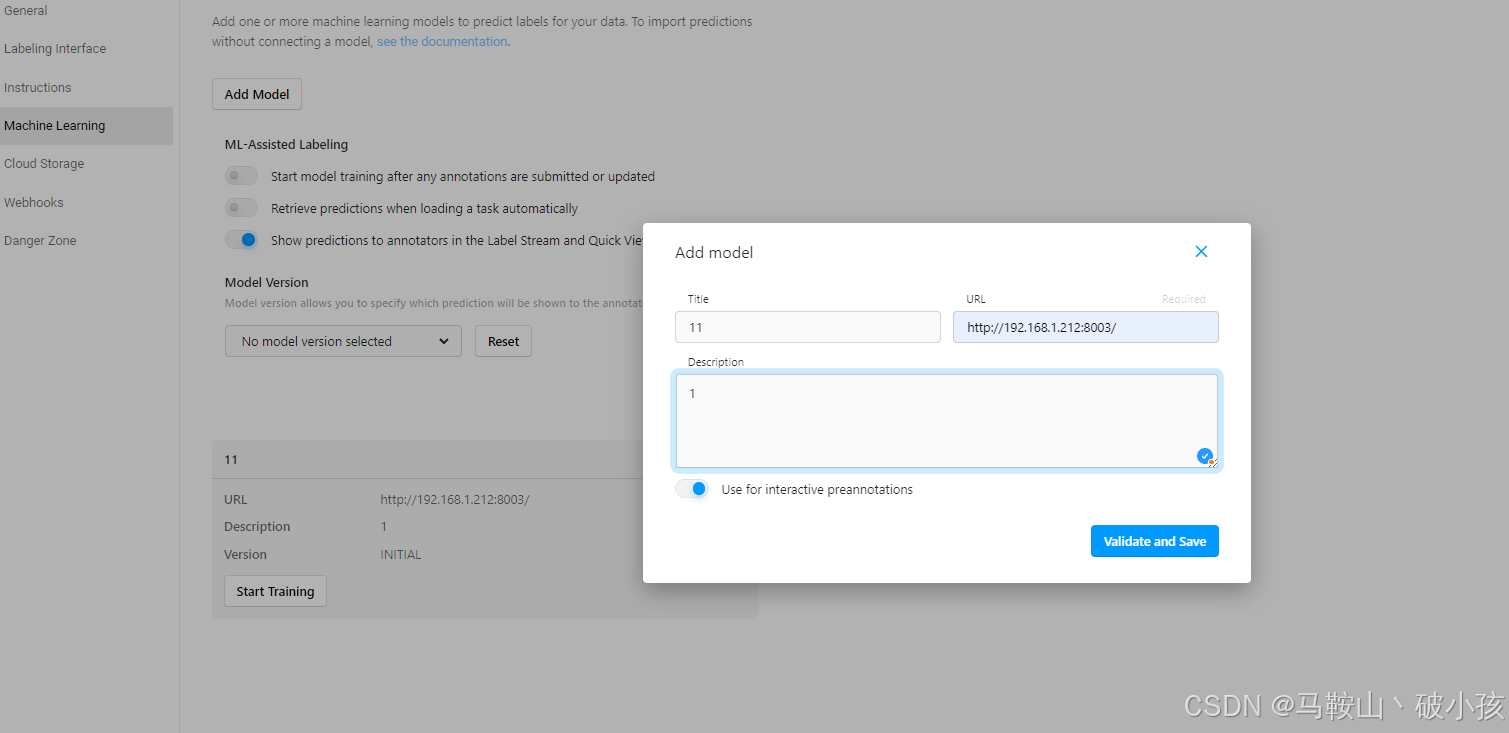
Task: Open the Danger Zone section
Action: [x=39, y=240]
